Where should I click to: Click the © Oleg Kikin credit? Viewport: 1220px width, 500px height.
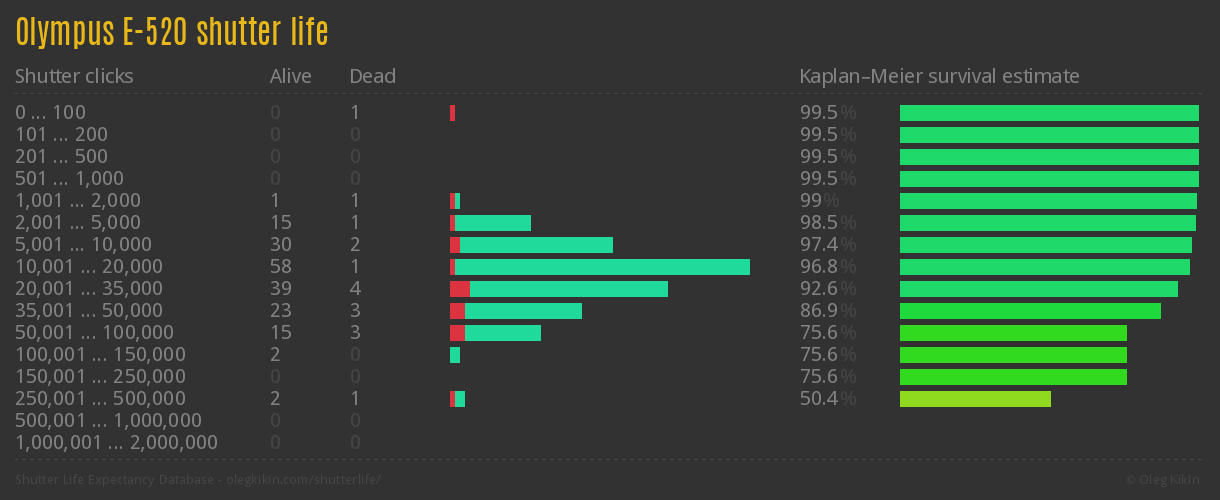click(x=1164, y=480)
